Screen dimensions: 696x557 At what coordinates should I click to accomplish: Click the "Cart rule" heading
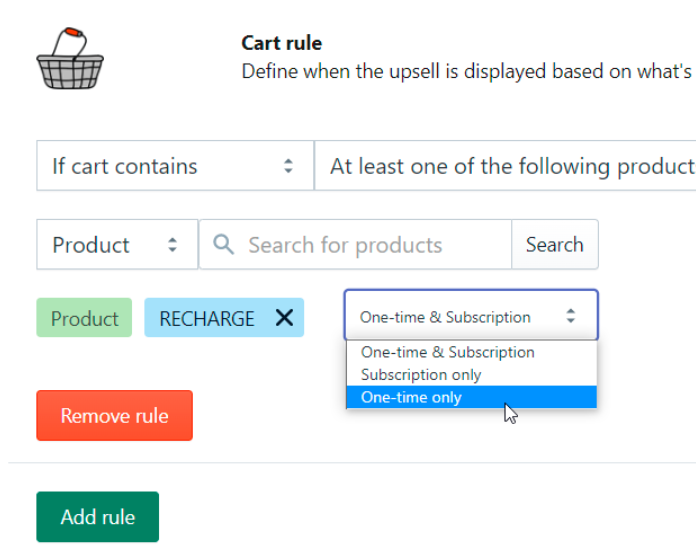[281, 43]
